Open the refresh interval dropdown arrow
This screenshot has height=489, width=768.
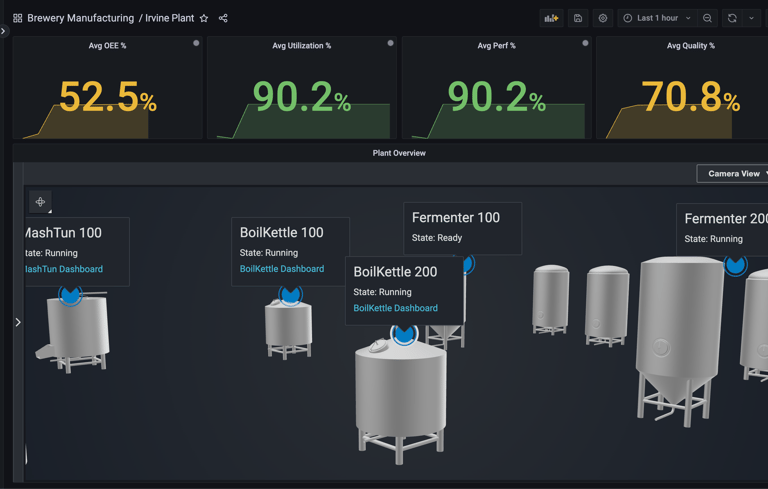point(751,18)
